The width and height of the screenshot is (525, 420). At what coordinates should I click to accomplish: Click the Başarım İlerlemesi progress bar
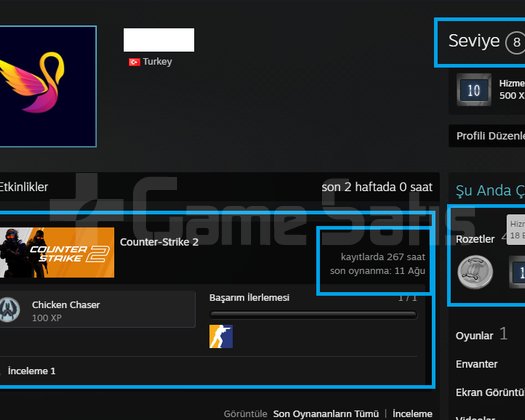[x=313, y=314]
